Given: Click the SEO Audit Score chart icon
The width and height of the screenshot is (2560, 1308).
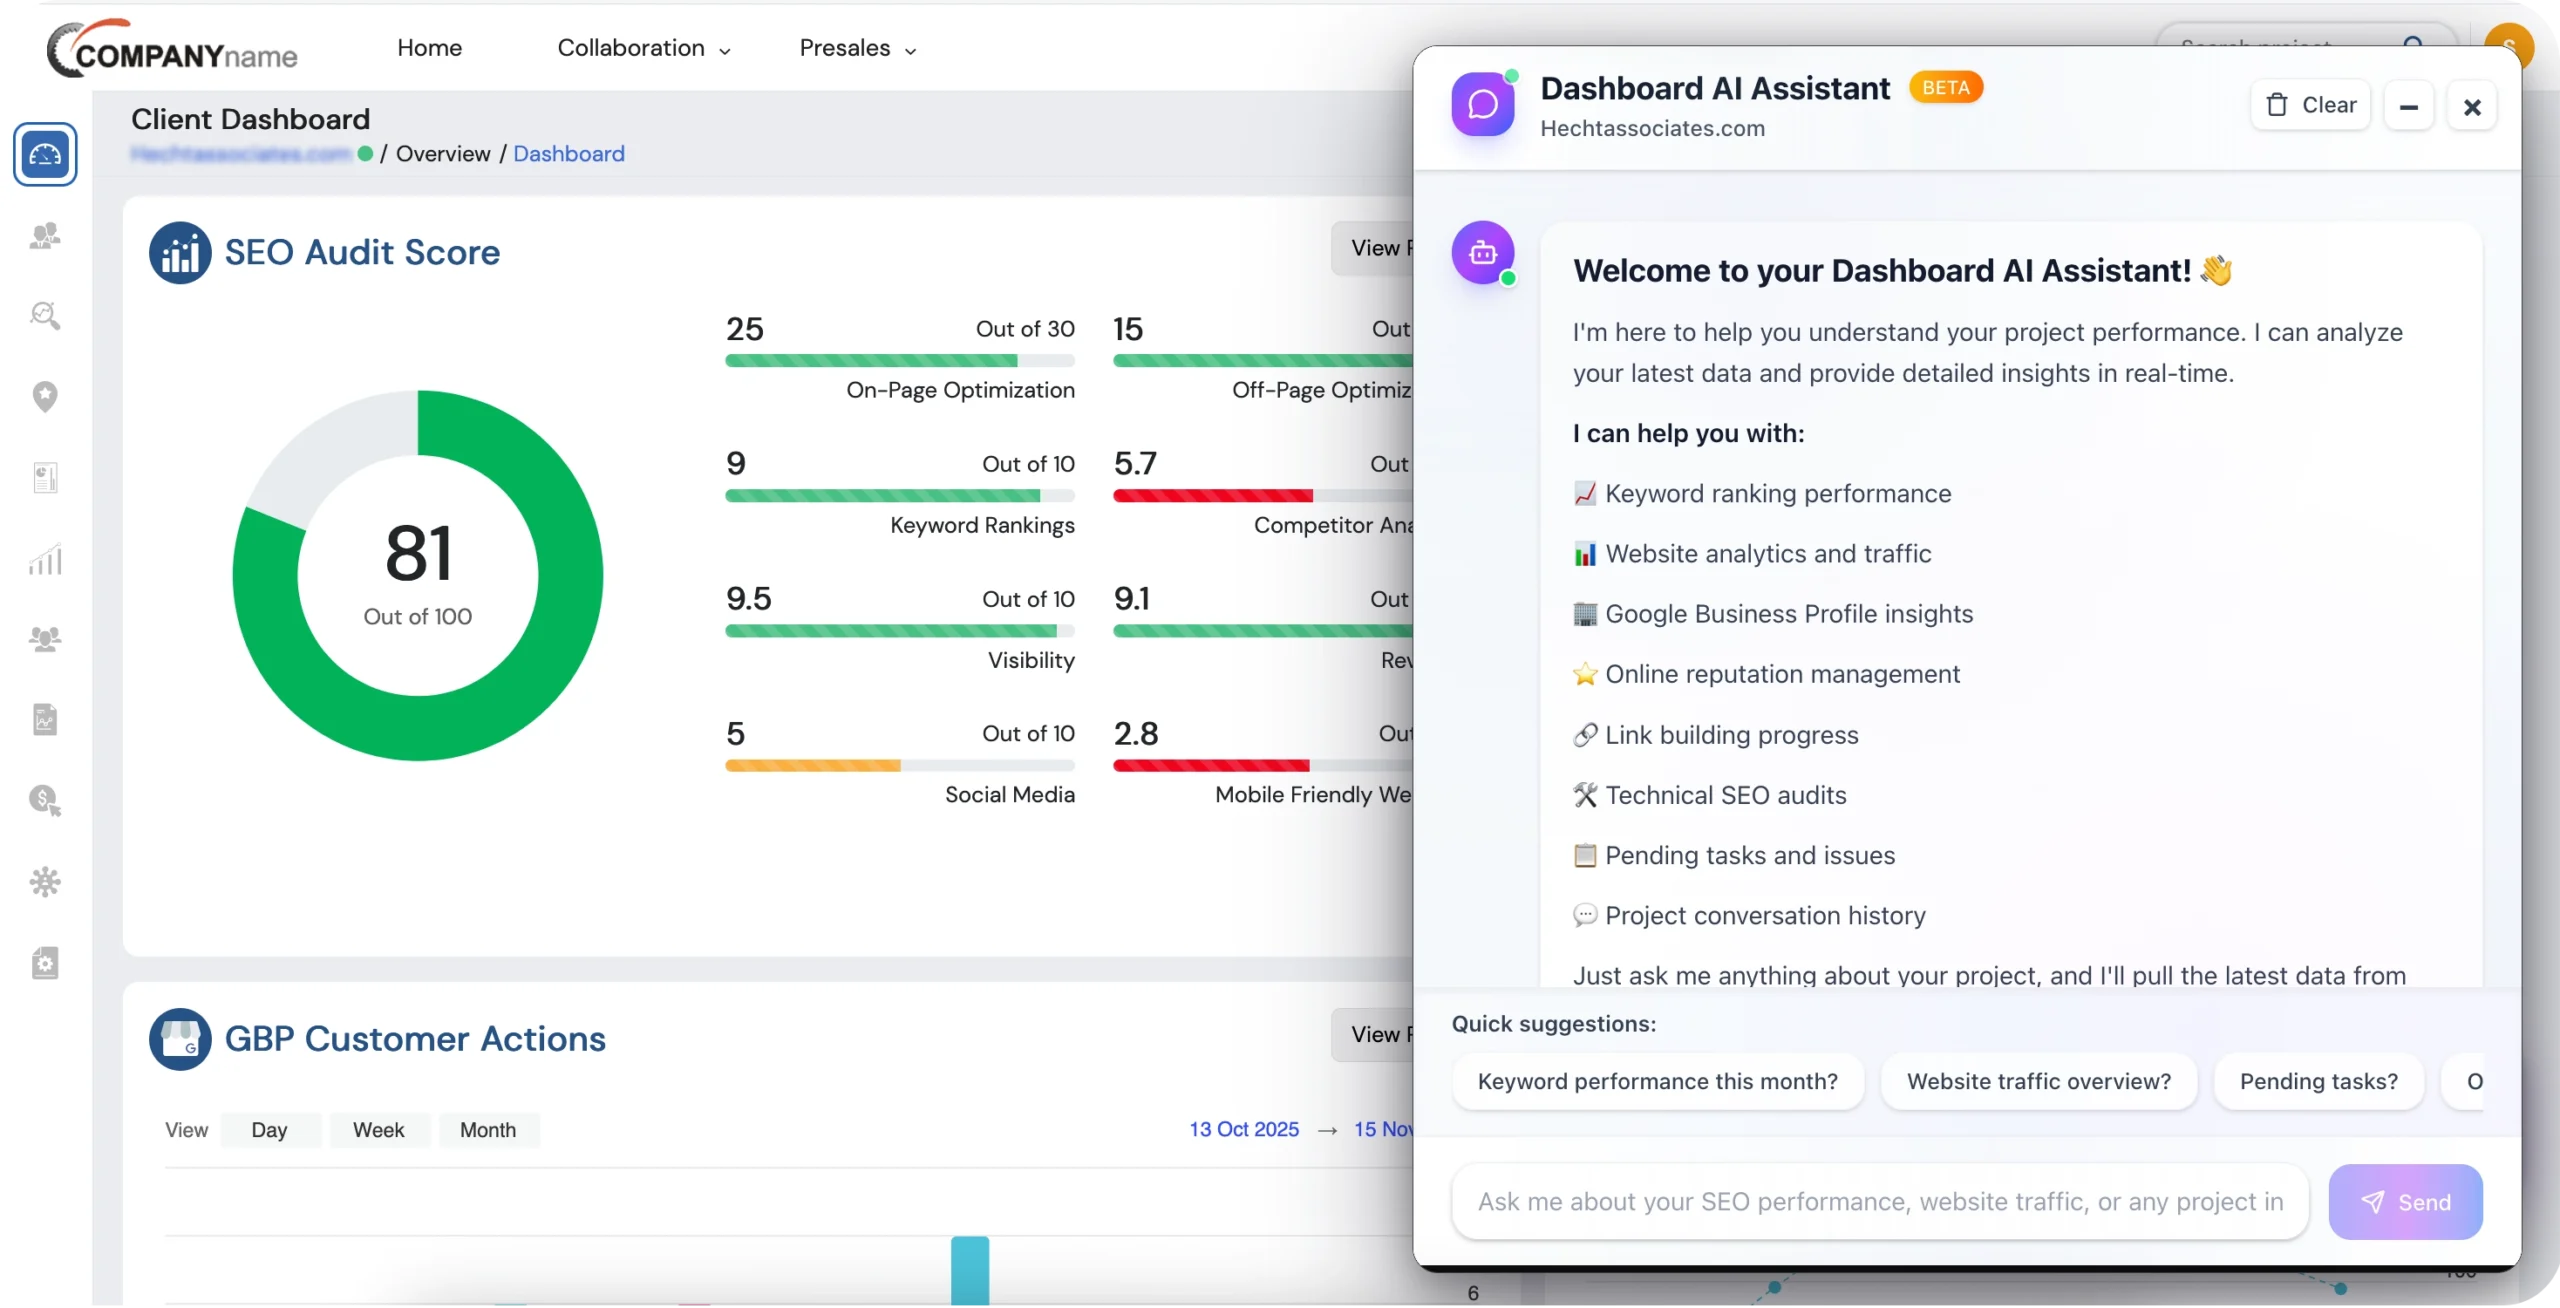Looking at the screenshot, I should (x=180, y=253).
